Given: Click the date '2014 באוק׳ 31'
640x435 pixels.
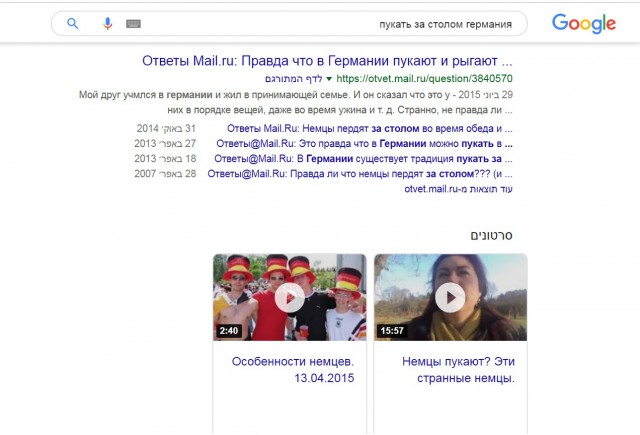Looking at the screenshot, I should 166,129.
